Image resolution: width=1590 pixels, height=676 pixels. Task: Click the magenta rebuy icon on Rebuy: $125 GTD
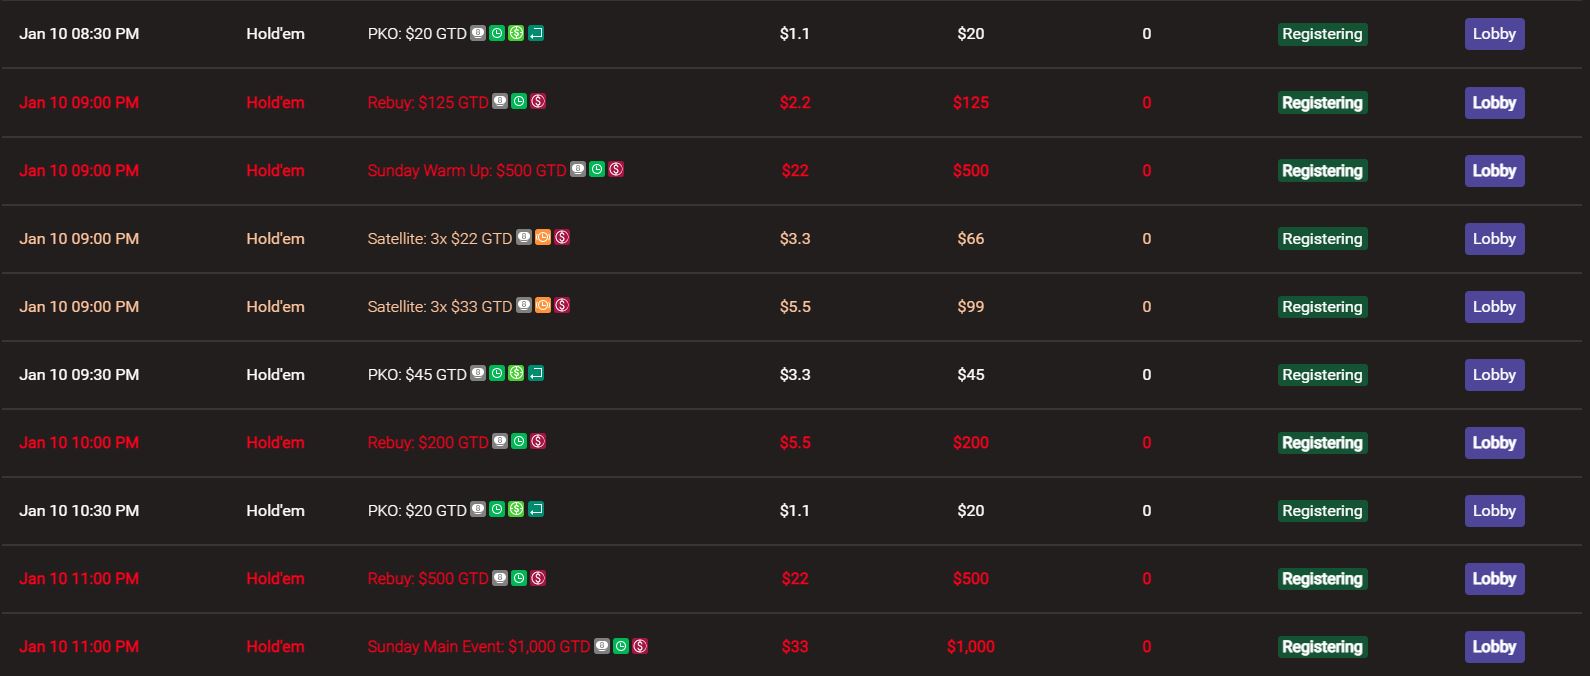pos(538,101)
